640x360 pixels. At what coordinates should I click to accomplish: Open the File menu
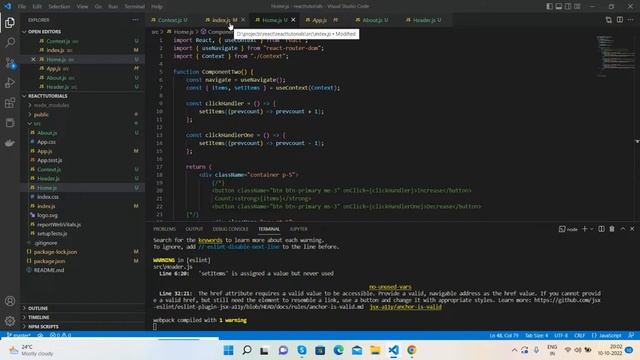[x=22, y=7]
